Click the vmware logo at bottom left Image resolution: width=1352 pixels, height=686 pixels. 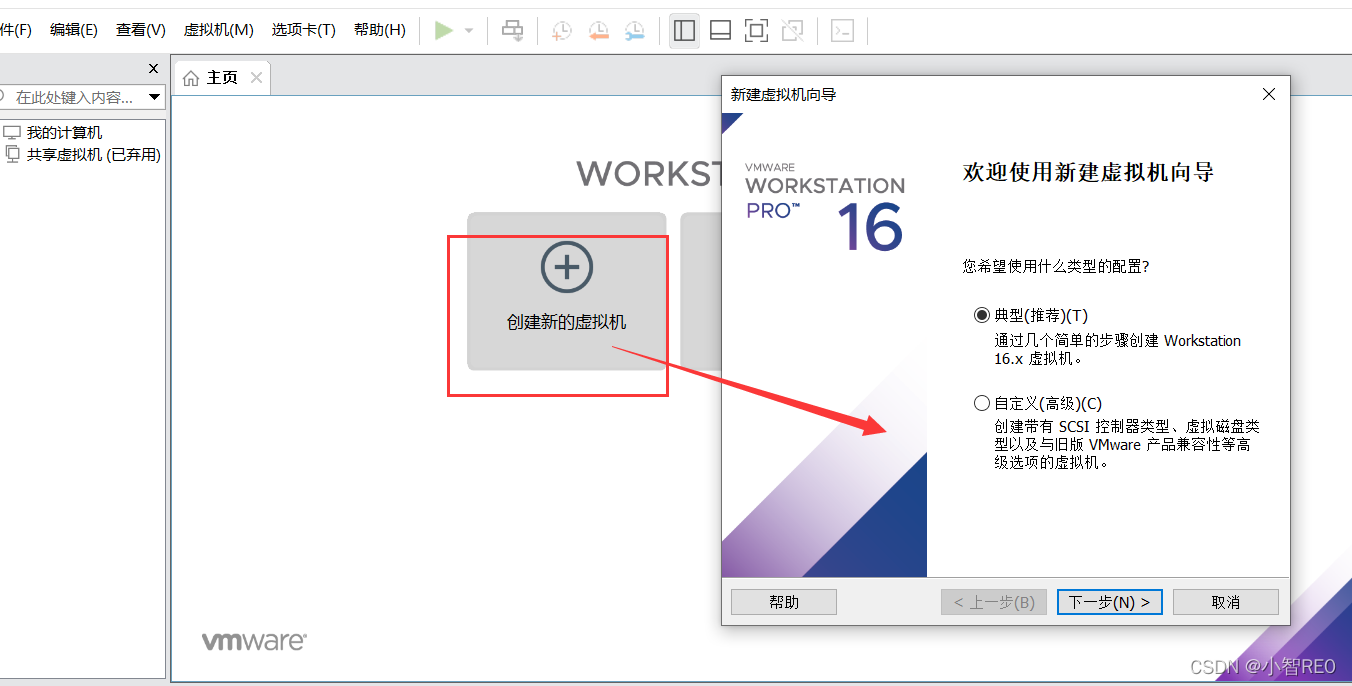[x=254, y=641]
